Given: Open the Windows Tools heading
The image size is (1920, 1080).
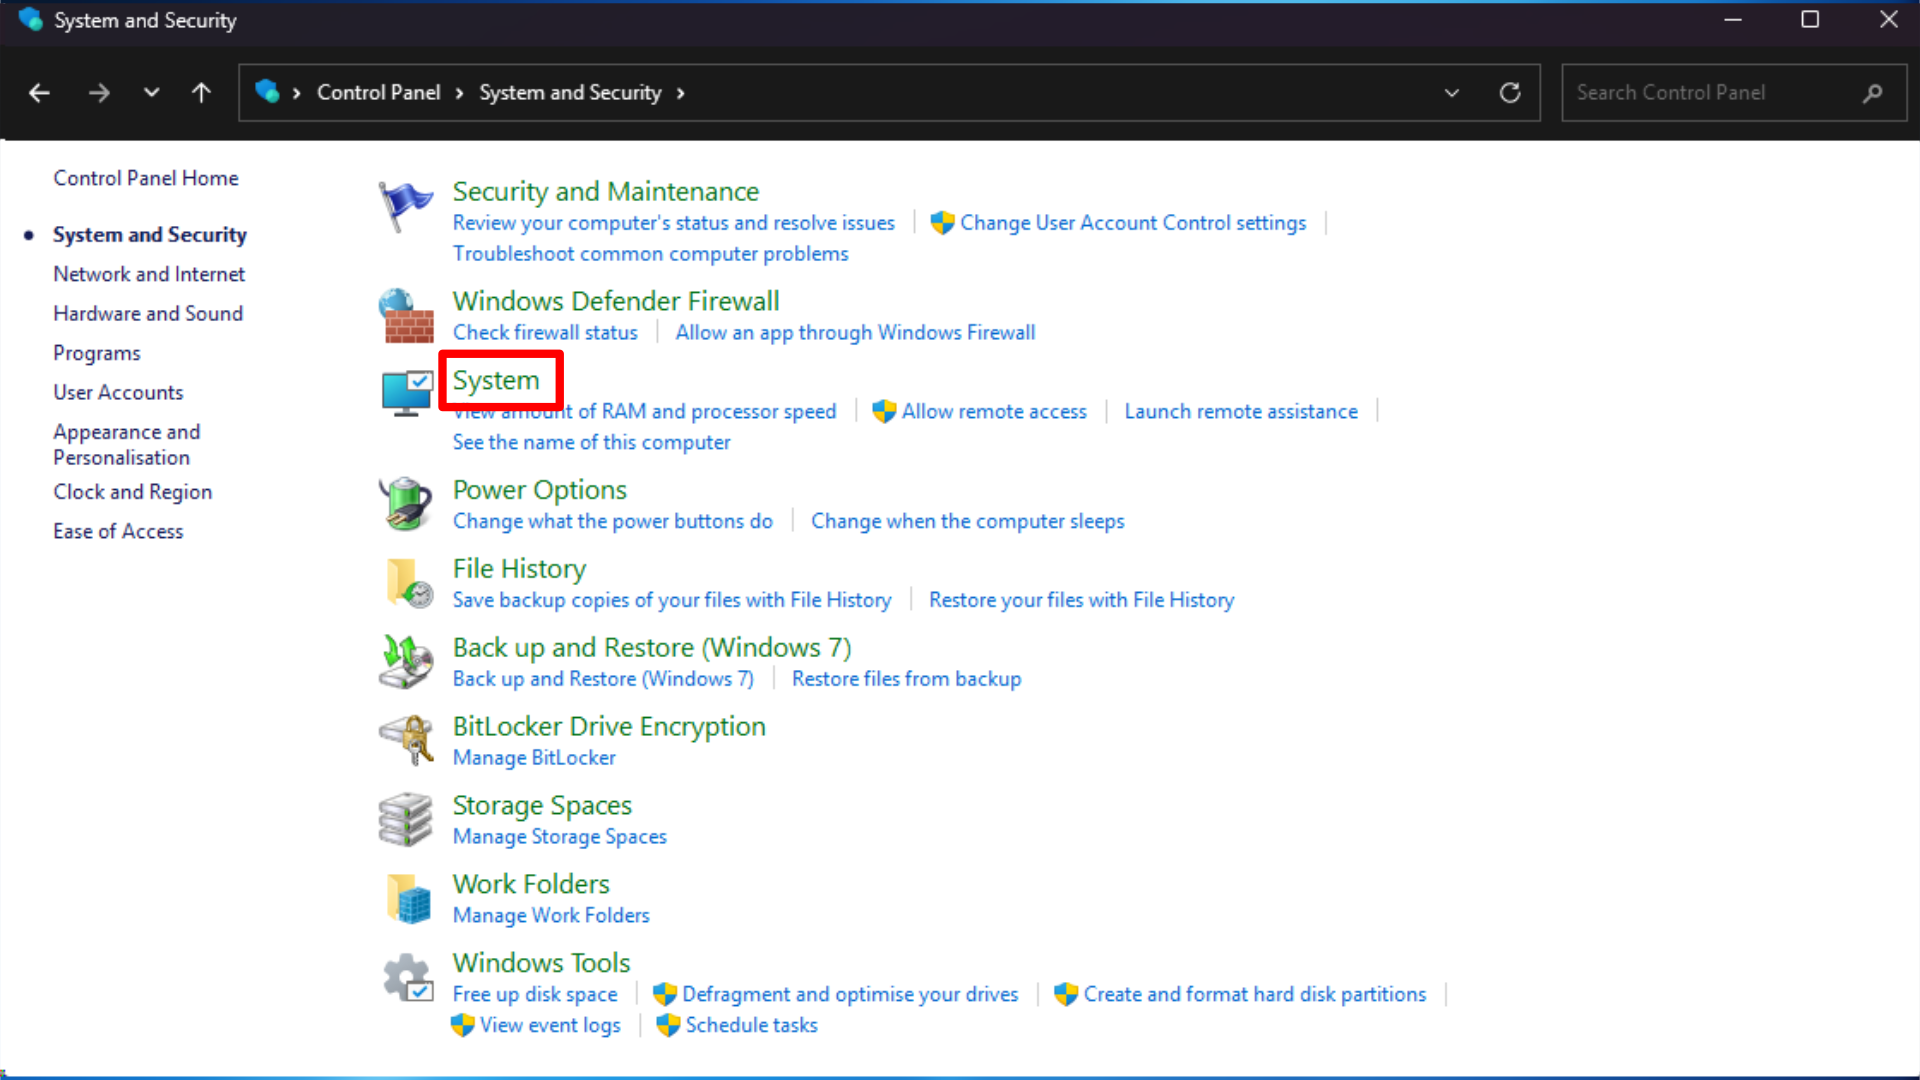Looking at the screenshot, I should (x=541, y=963).
